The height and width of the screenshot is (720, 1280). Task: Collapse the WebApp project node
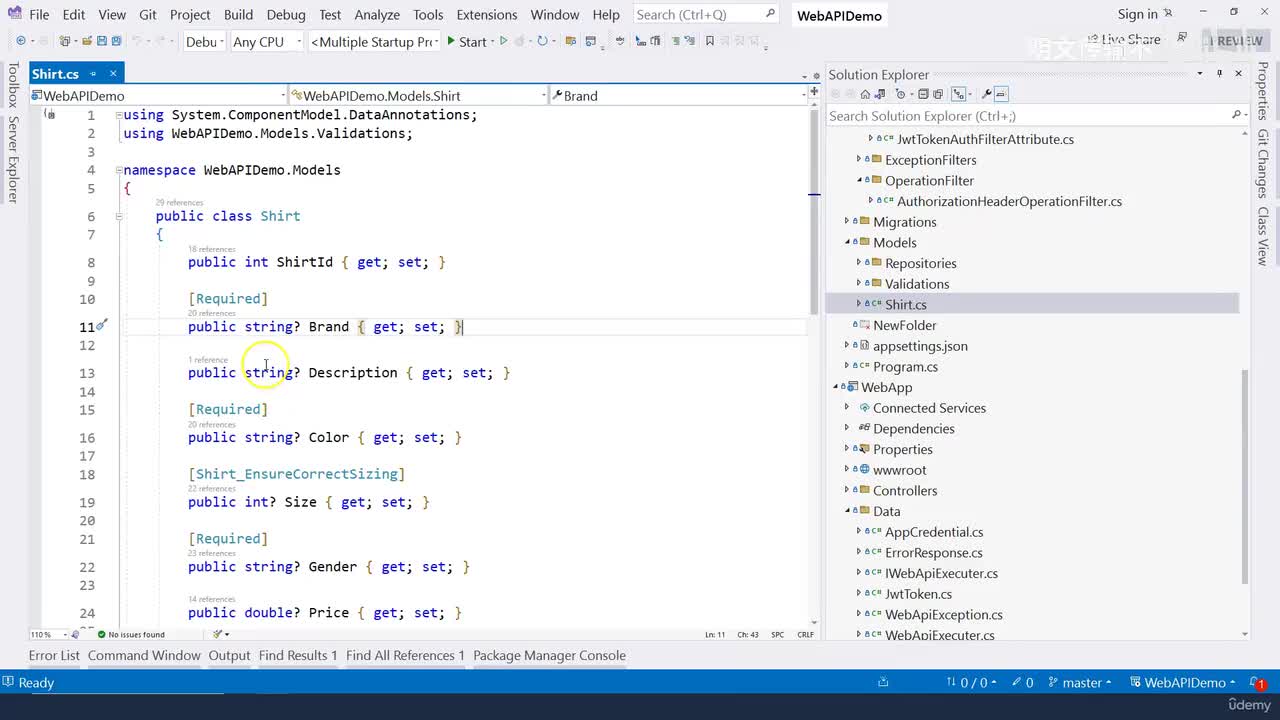click(x=837, y=387)
